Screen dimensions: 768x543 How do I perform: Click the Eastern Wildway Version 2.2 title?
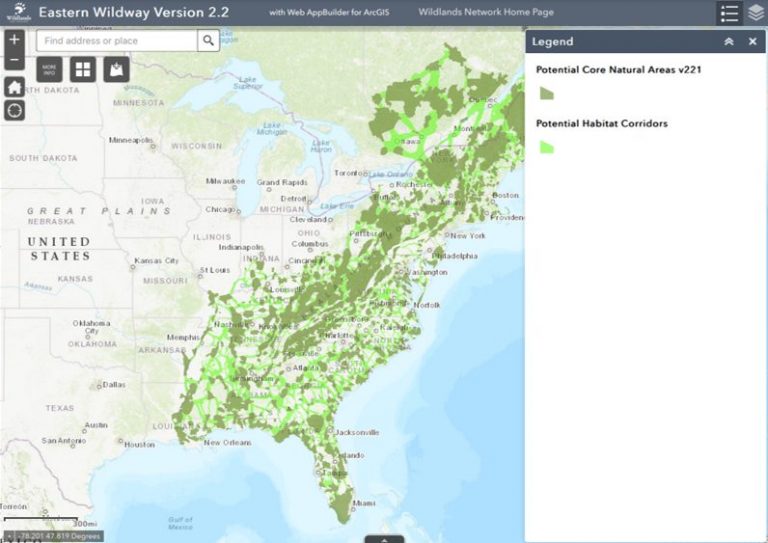tap(134, 12)
